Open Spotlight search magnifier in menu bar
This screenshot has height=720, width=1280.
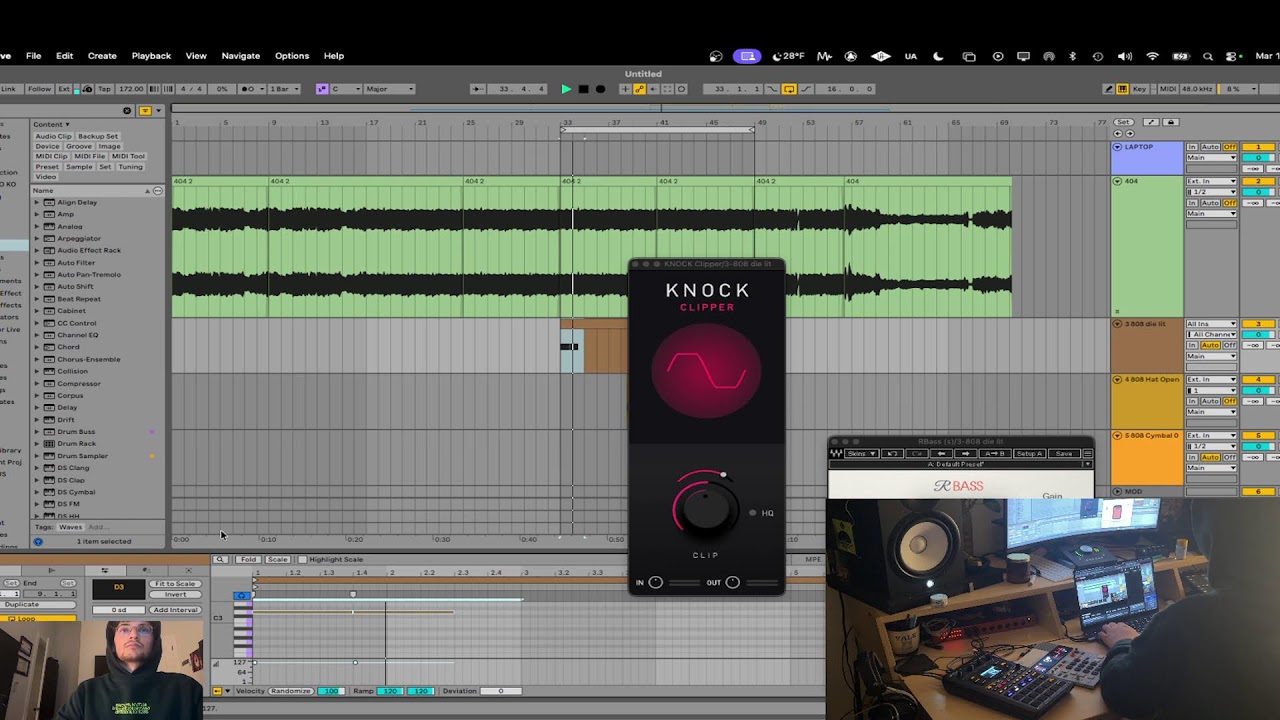pyautogui.click(x=1208, y=56)
